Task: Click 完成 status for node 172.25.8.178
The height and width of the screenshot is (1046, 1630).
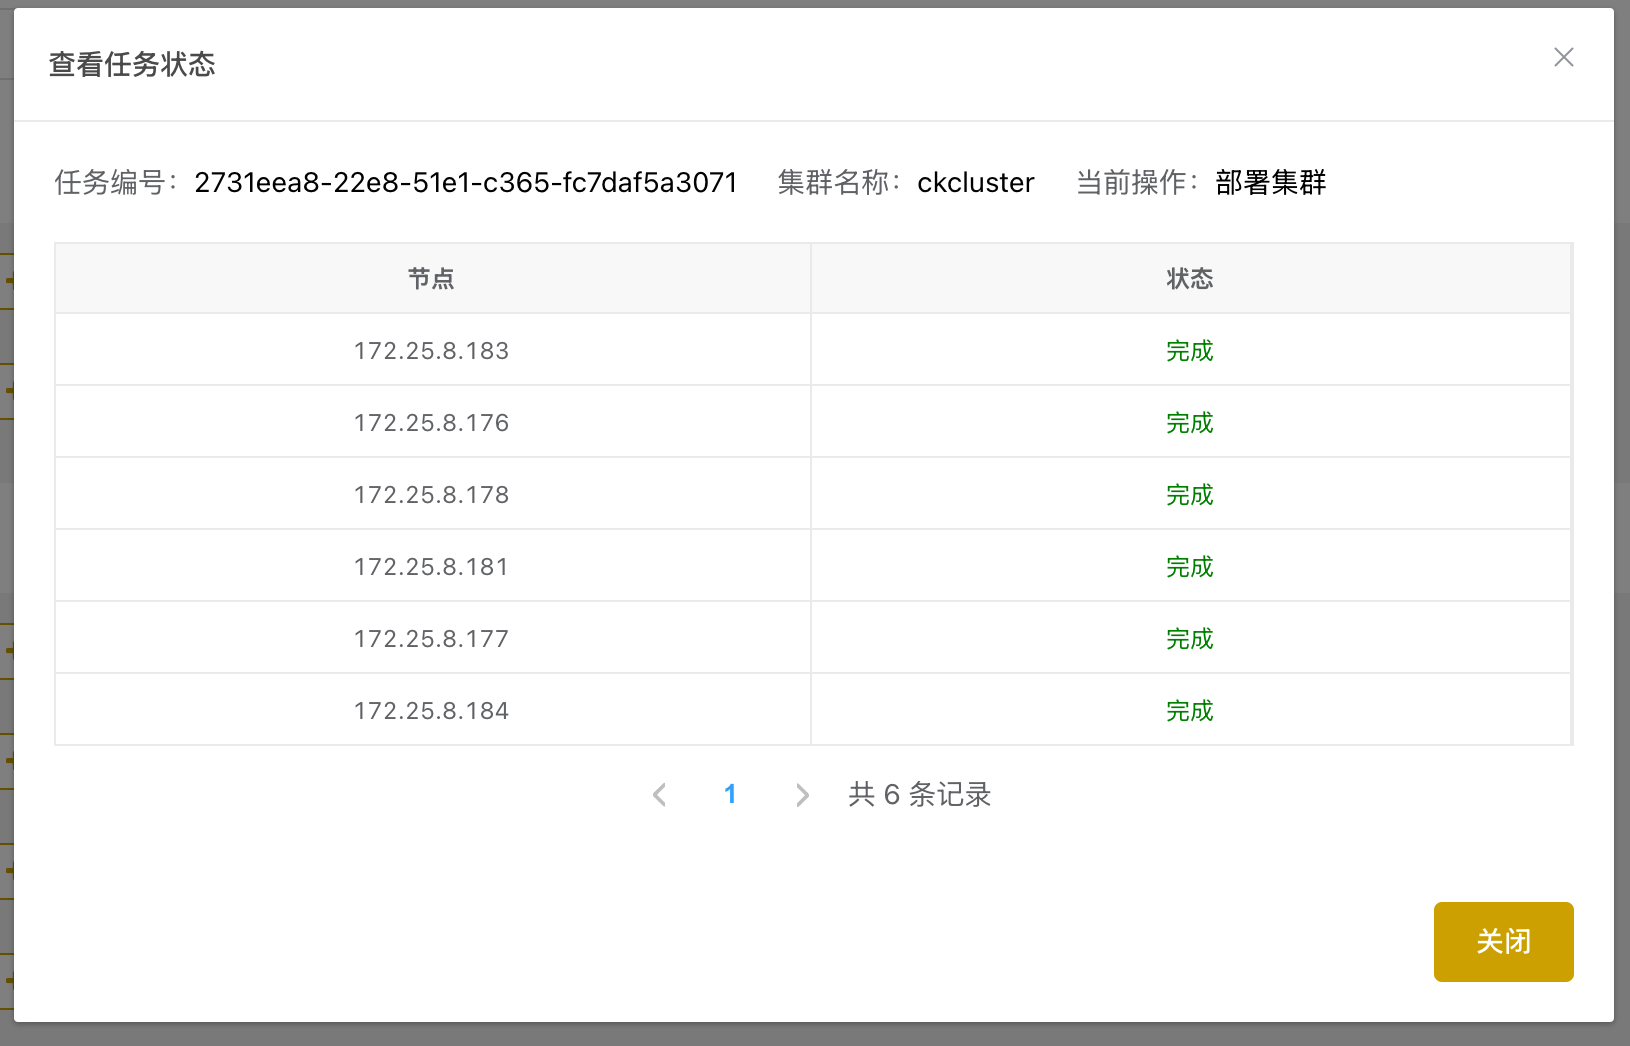Action: click(1189, 495)
